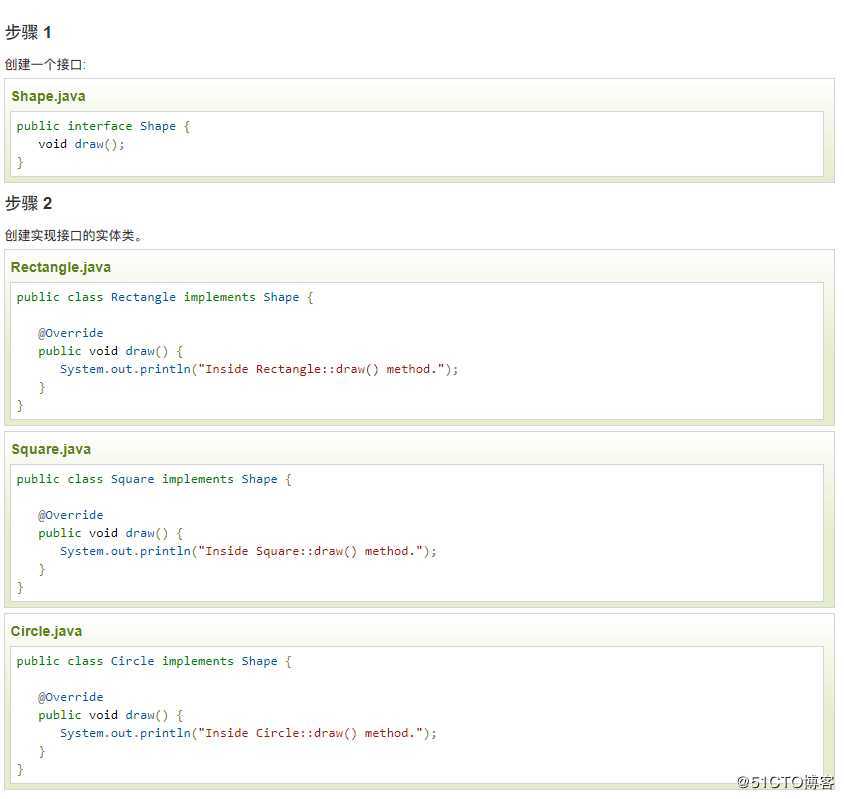This screenshot has width=844, height=799.
Task: Click 'public class Square implements Shape' line
Action: point(154,479)
